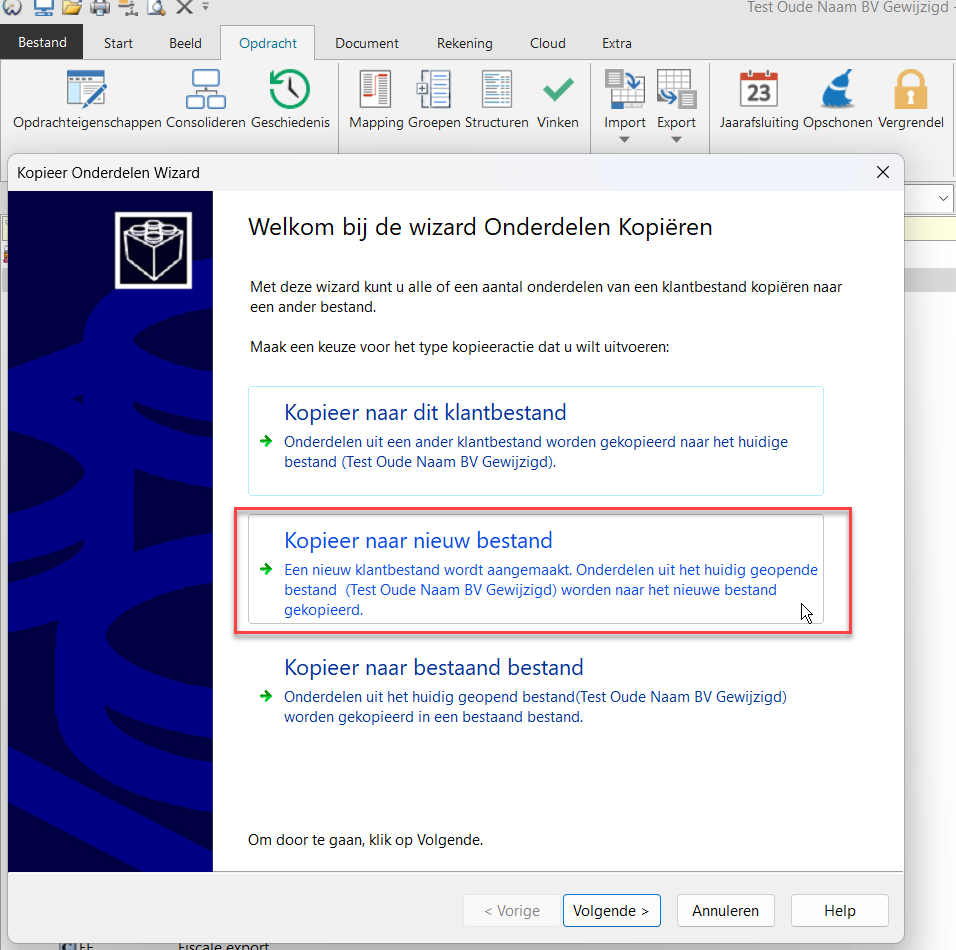Switch to the Cloud tab

[548, 43]
